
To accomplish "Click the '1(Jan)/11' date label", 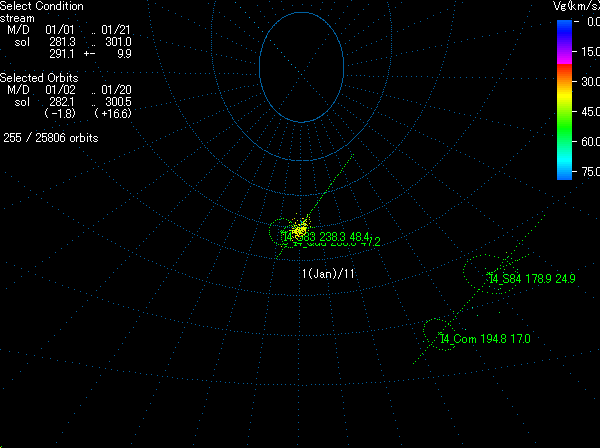I will 328,274.
